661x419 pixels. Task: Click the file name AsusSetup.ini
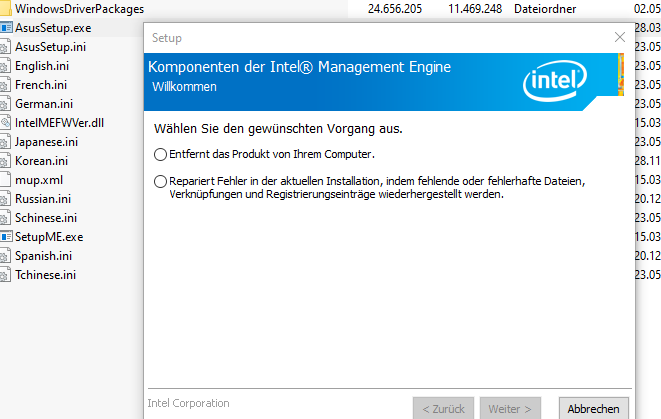51,47
